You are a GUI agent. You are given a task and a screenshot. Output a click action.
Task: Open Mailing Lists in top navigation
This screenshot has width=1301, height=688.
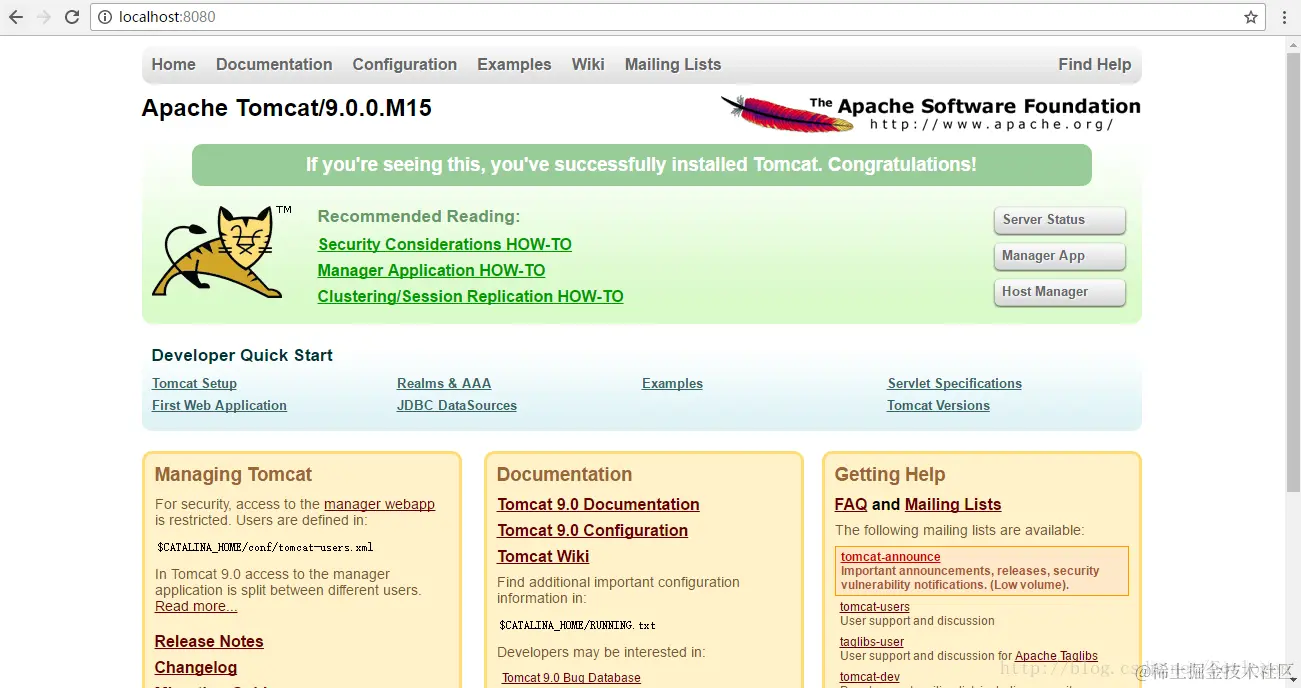[x=673, y=64]
